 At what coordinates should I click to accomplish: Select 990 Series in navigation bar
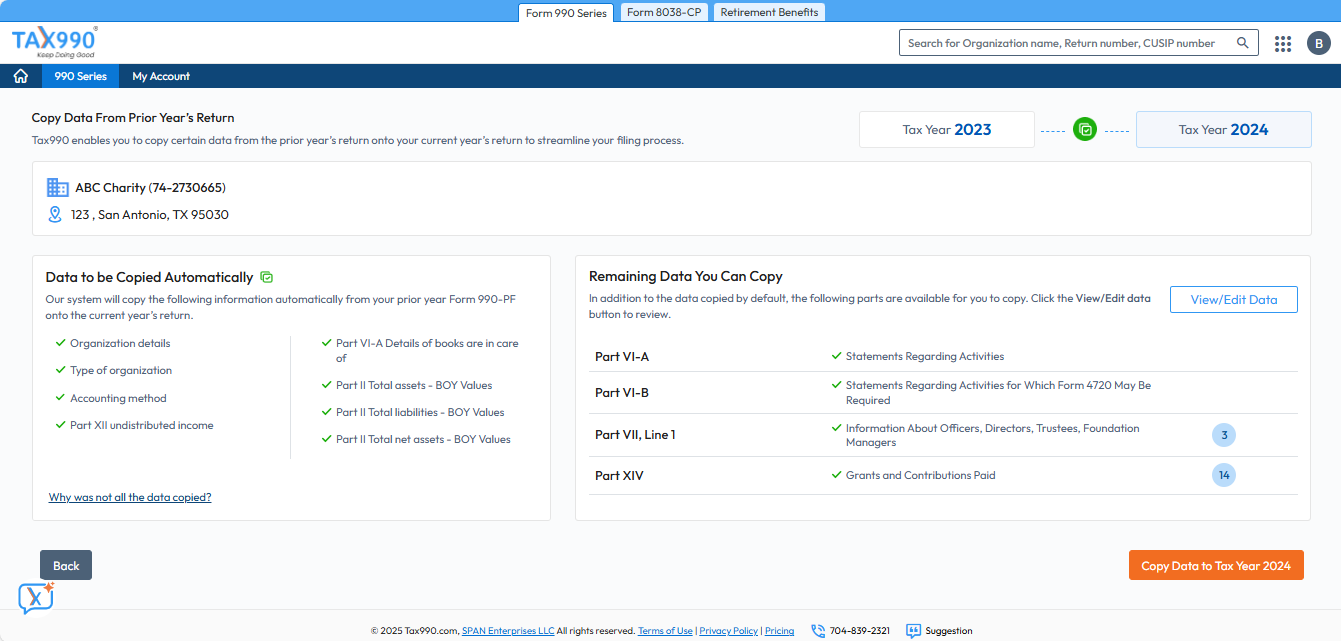pos(80,76)
